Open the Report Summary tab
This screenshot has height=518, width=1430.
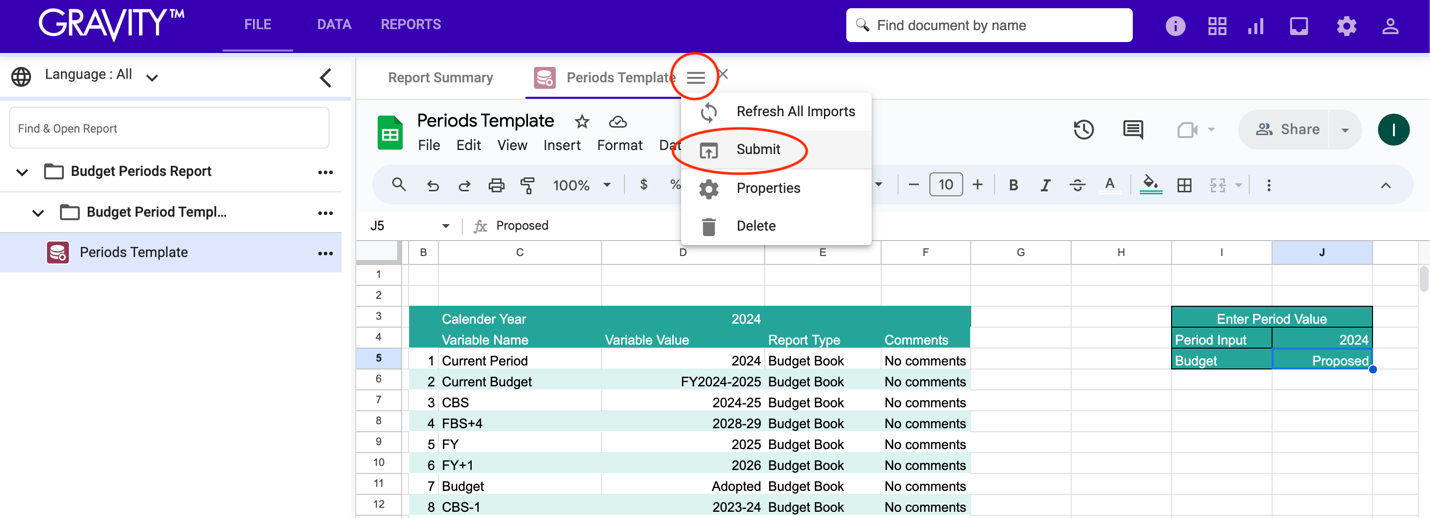pyautogui.click(x=441, y=77)
